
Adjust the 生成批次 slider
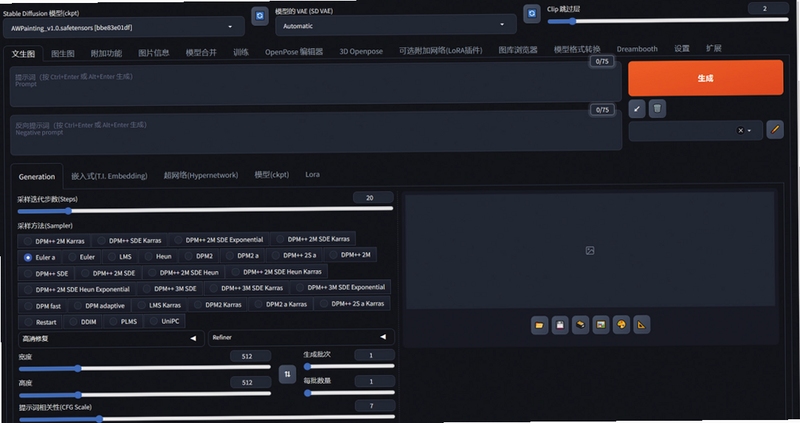[349, 366]
